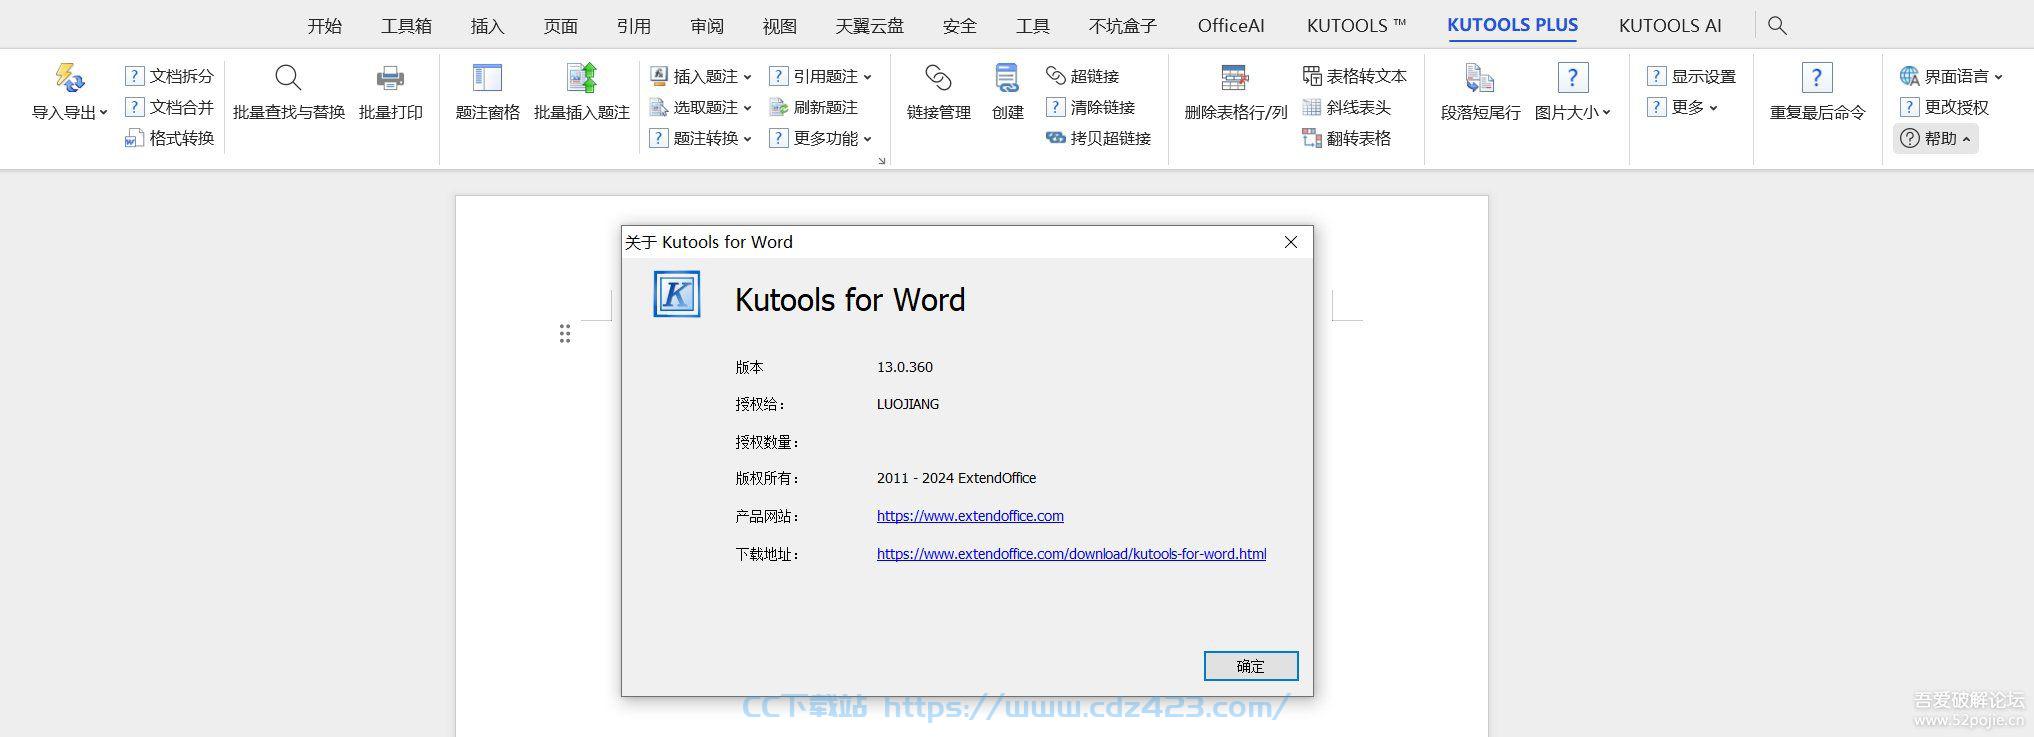Click the 文档拆分 document split item
Viewport: 2034px width, 737px height.
tap(169, 76)
